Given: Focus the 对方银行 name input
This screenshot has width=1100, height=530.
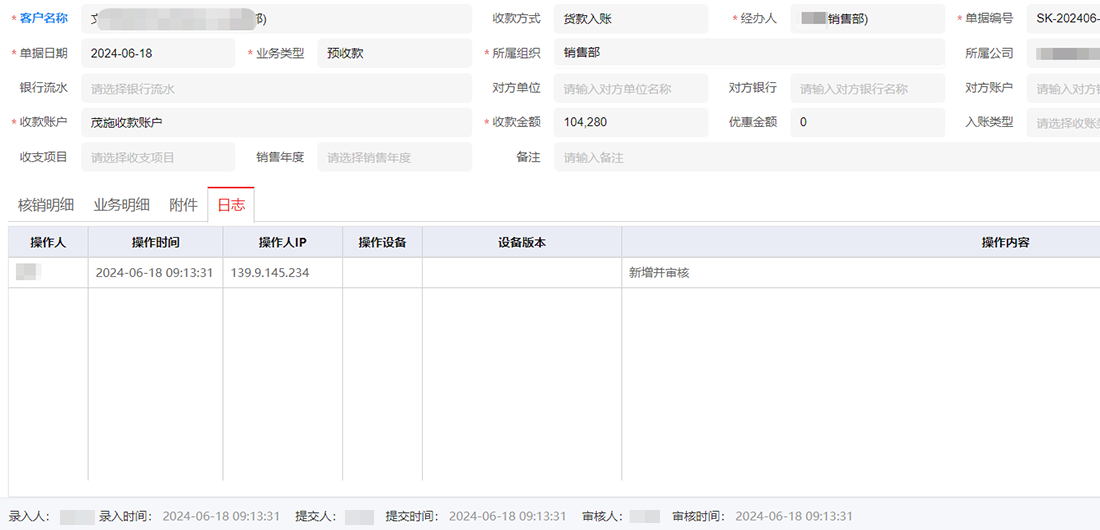Looking at the screenshot, I should tap(866, 88).
